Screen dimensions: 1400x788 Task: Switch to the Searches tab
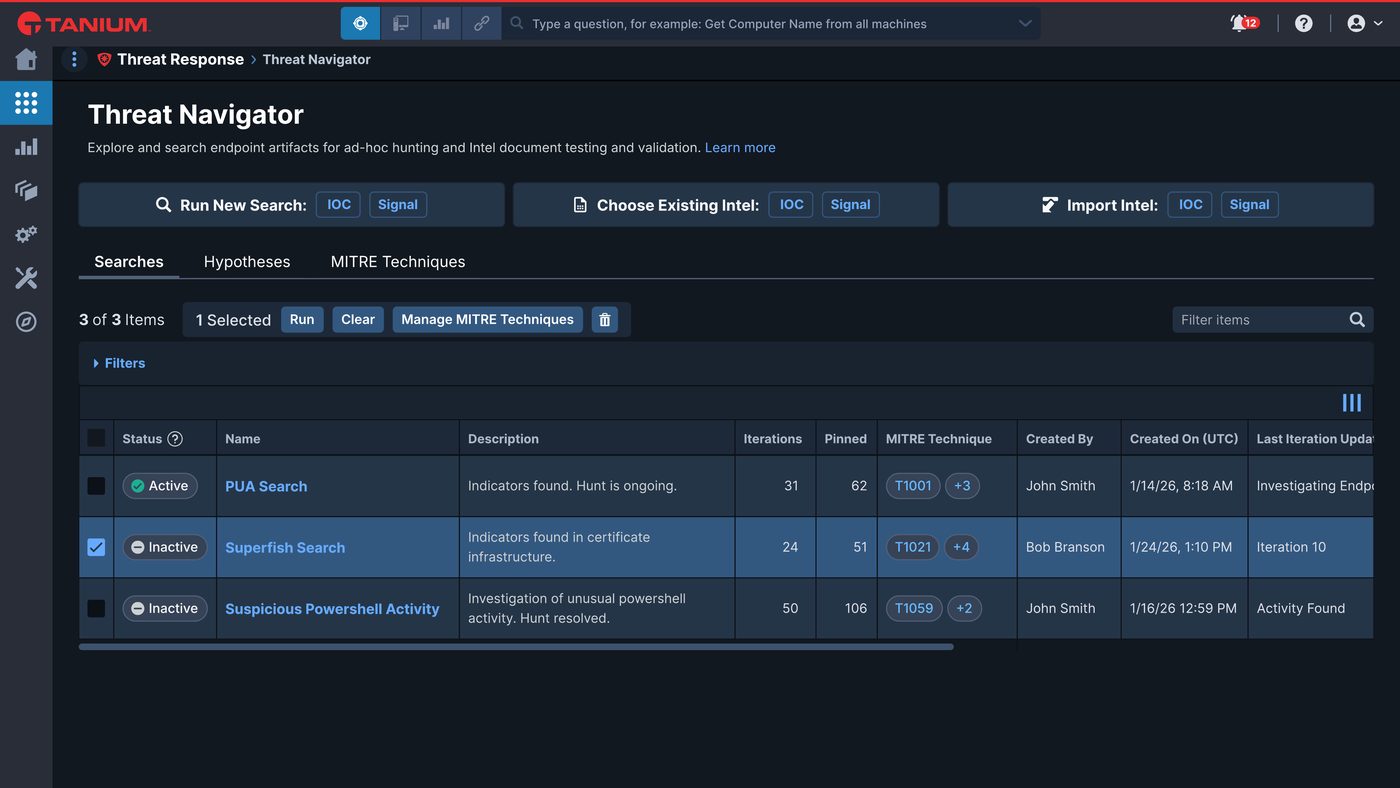tap(129, 261)
